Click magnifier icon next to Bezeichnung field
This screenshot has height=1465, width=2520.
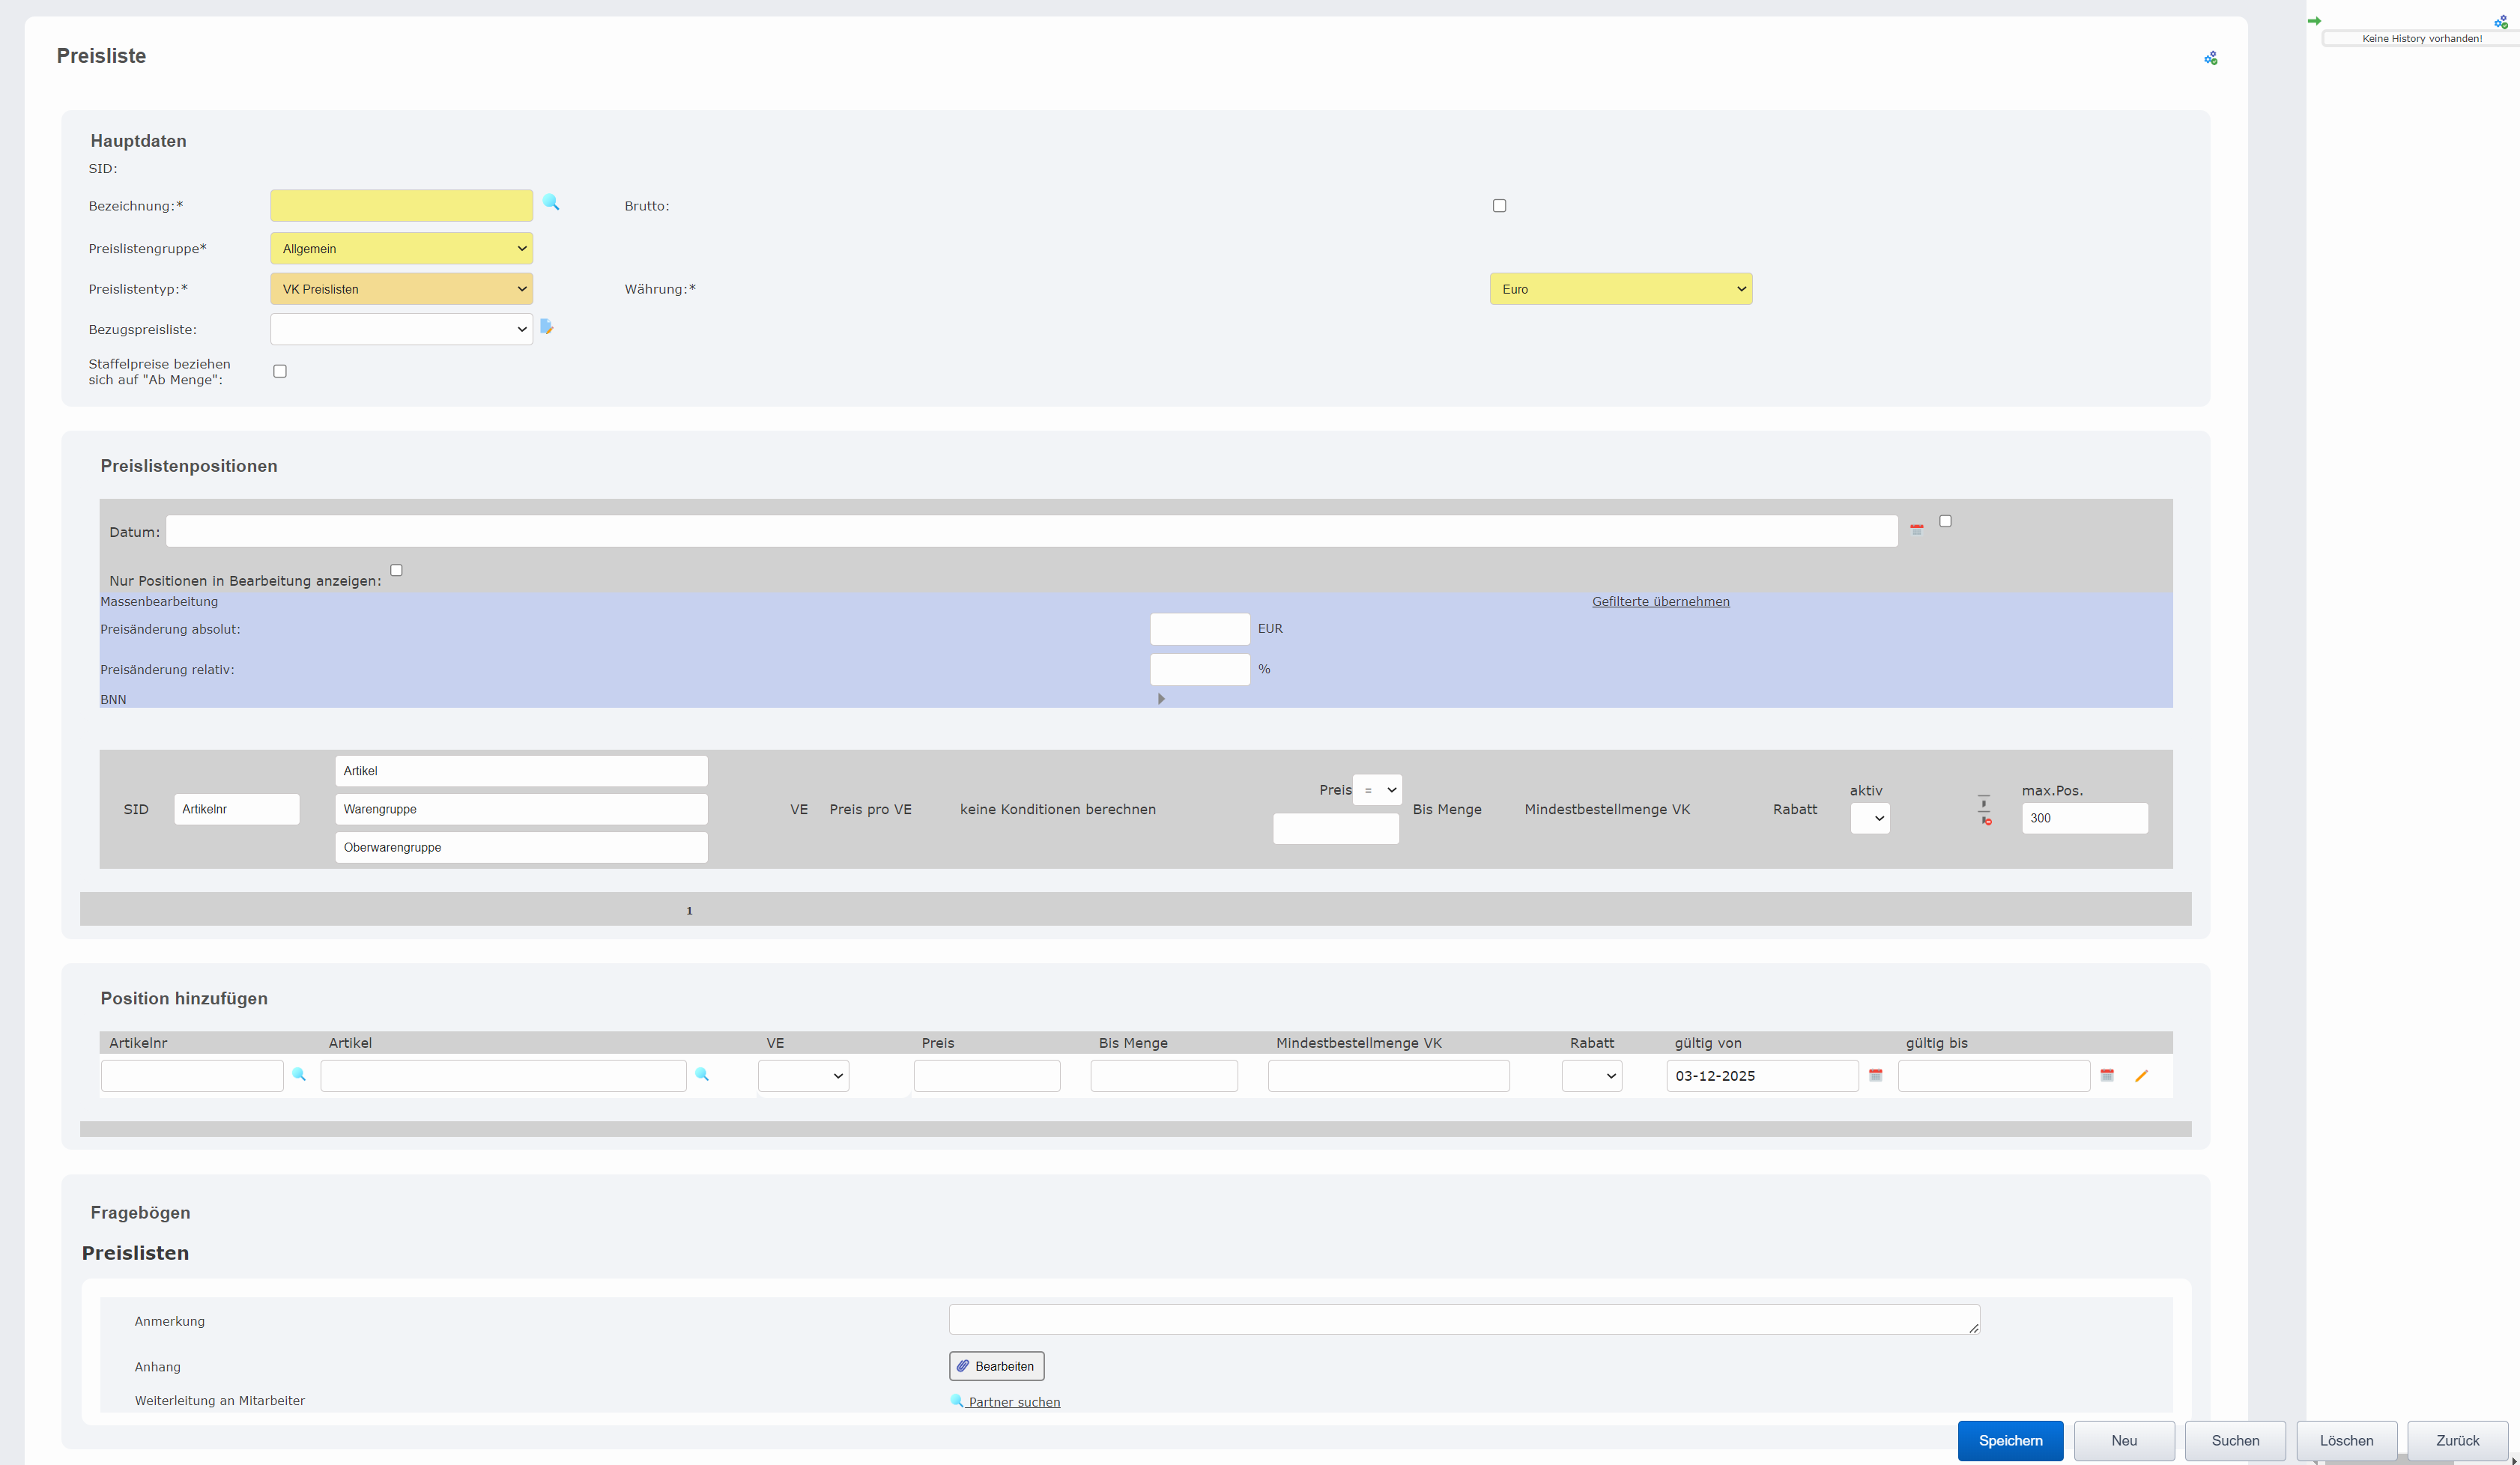[551, 203]
